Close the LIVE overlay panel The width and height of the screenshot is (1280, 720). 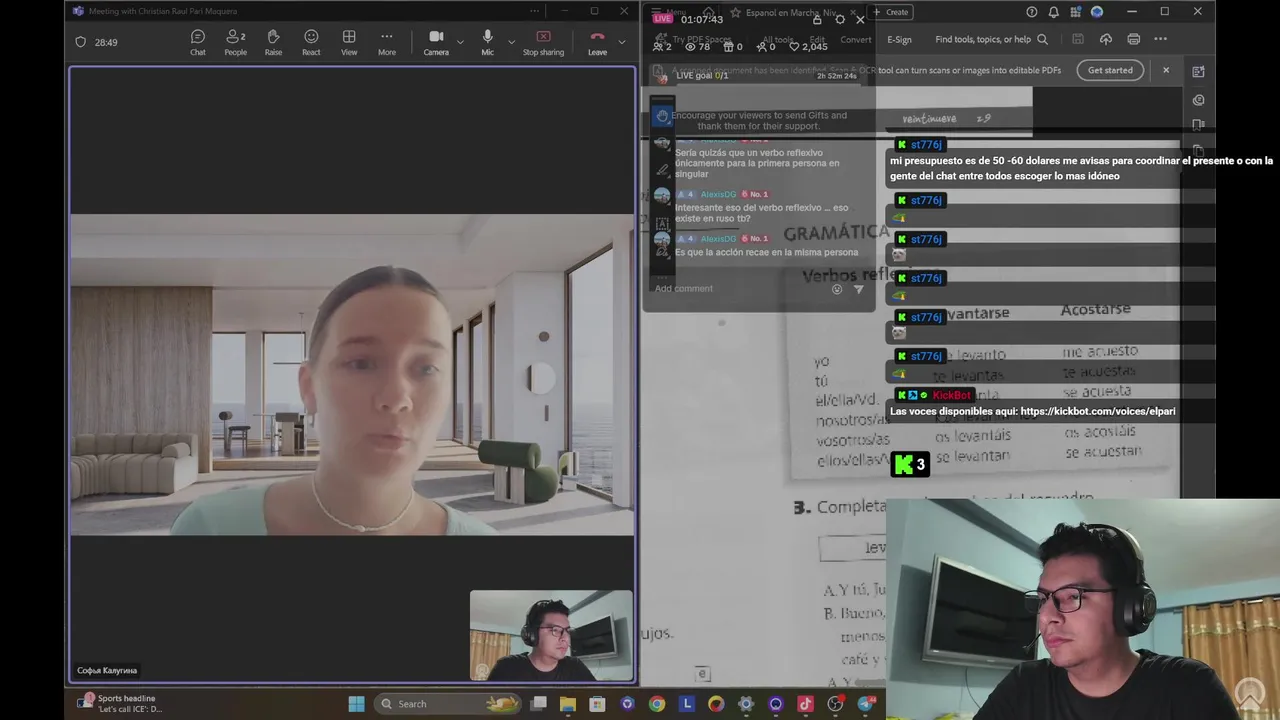coord(860,19)
